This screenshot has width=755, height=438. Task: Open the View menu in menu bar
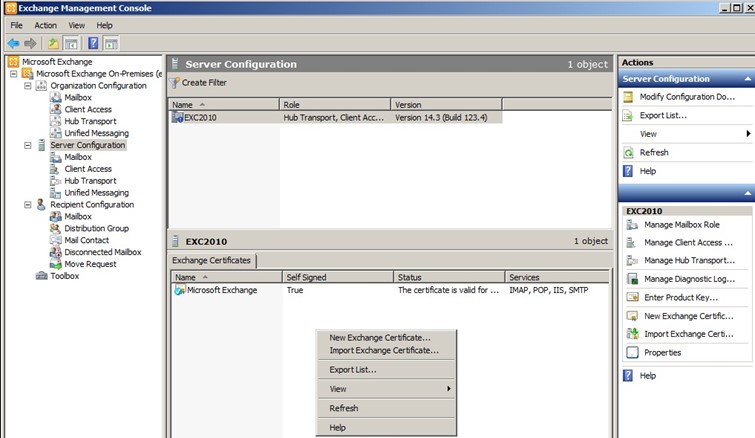click(x=77, y=26)
